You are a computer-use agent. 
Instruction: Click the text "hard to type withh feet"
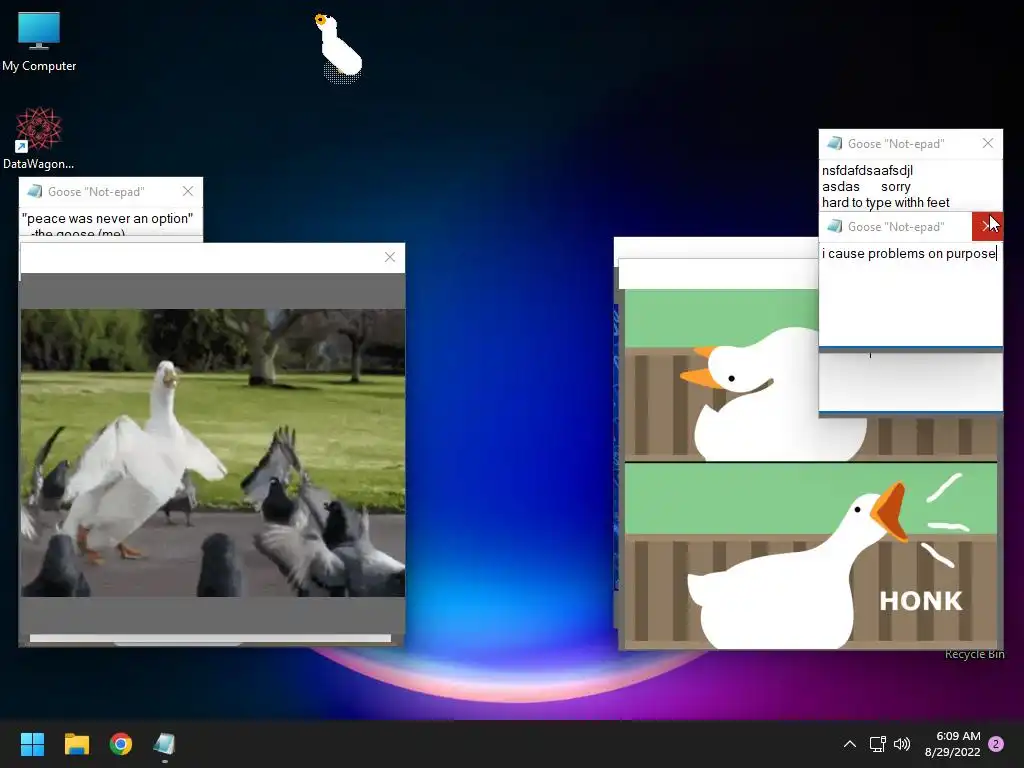[886, 202]
